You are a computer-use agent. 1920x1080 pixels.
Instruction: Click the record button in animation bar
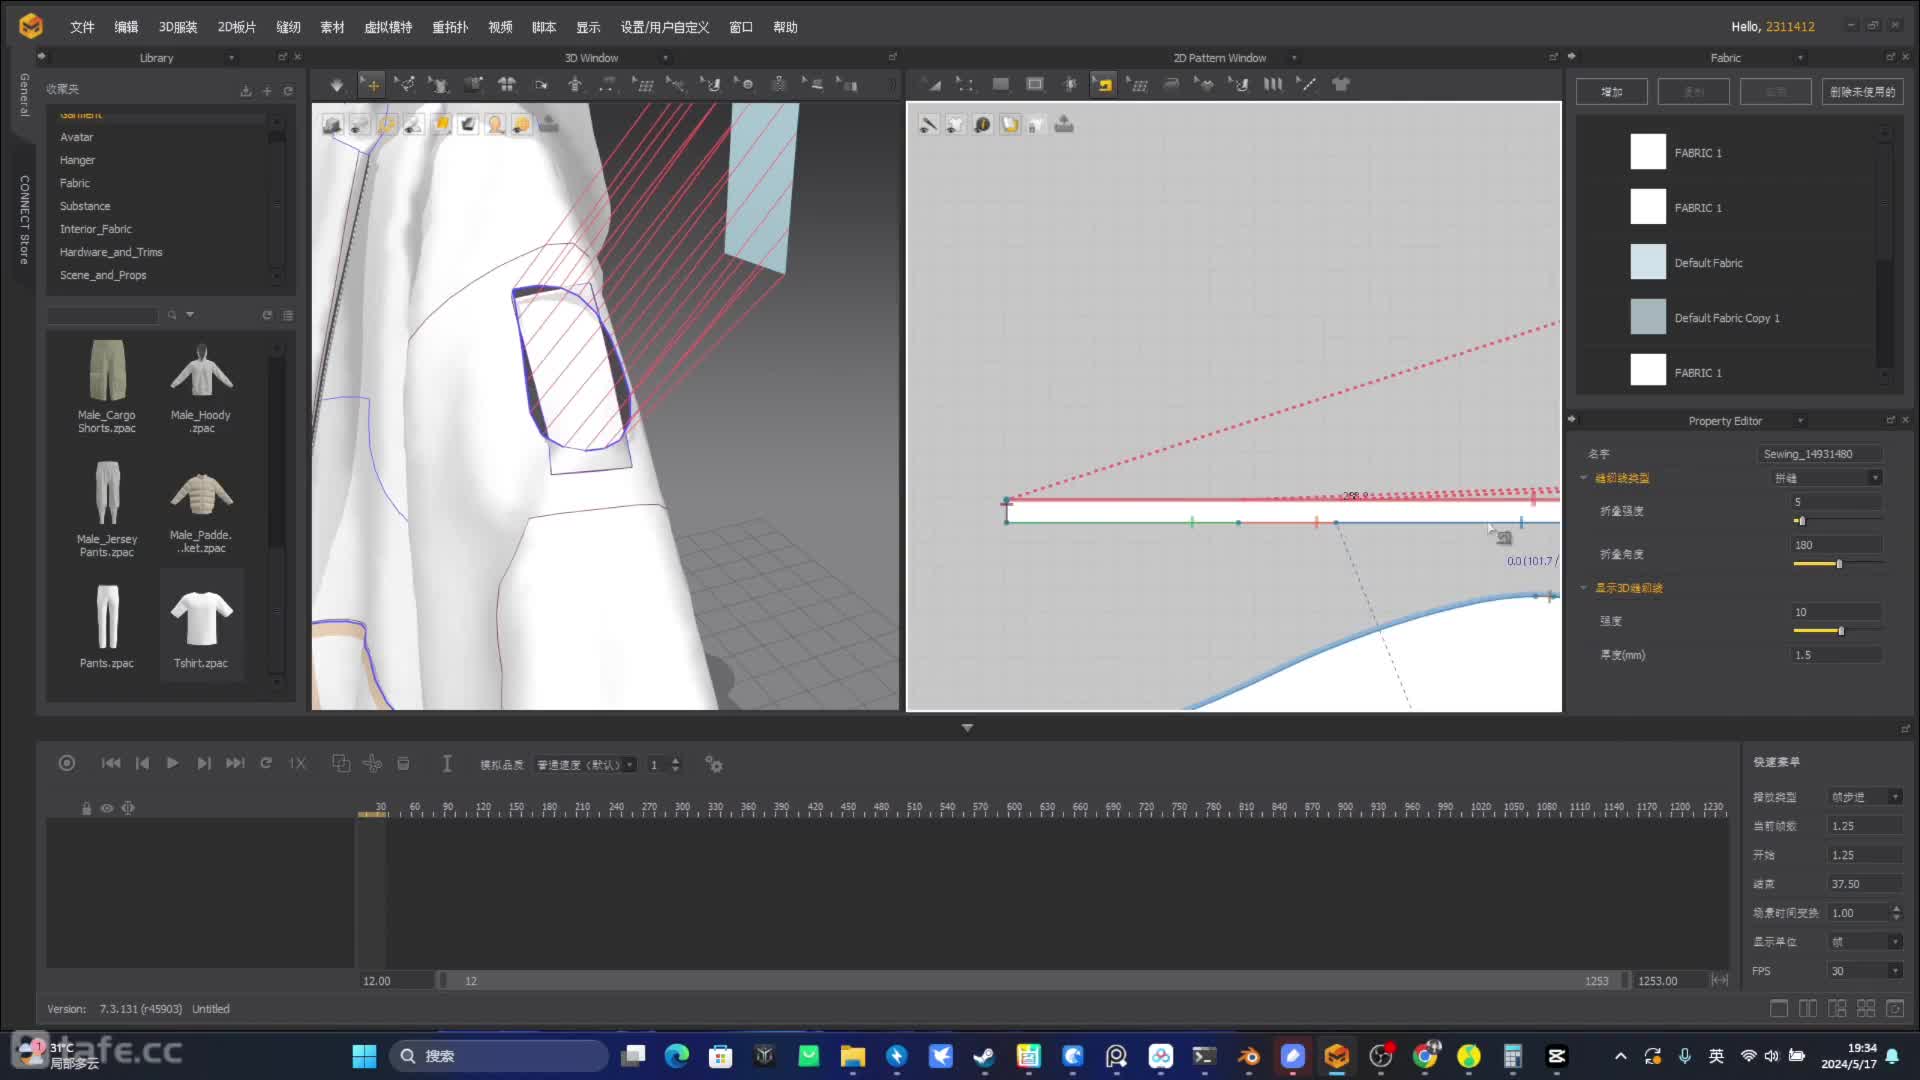pyautogui.click(x=67, y=764)
